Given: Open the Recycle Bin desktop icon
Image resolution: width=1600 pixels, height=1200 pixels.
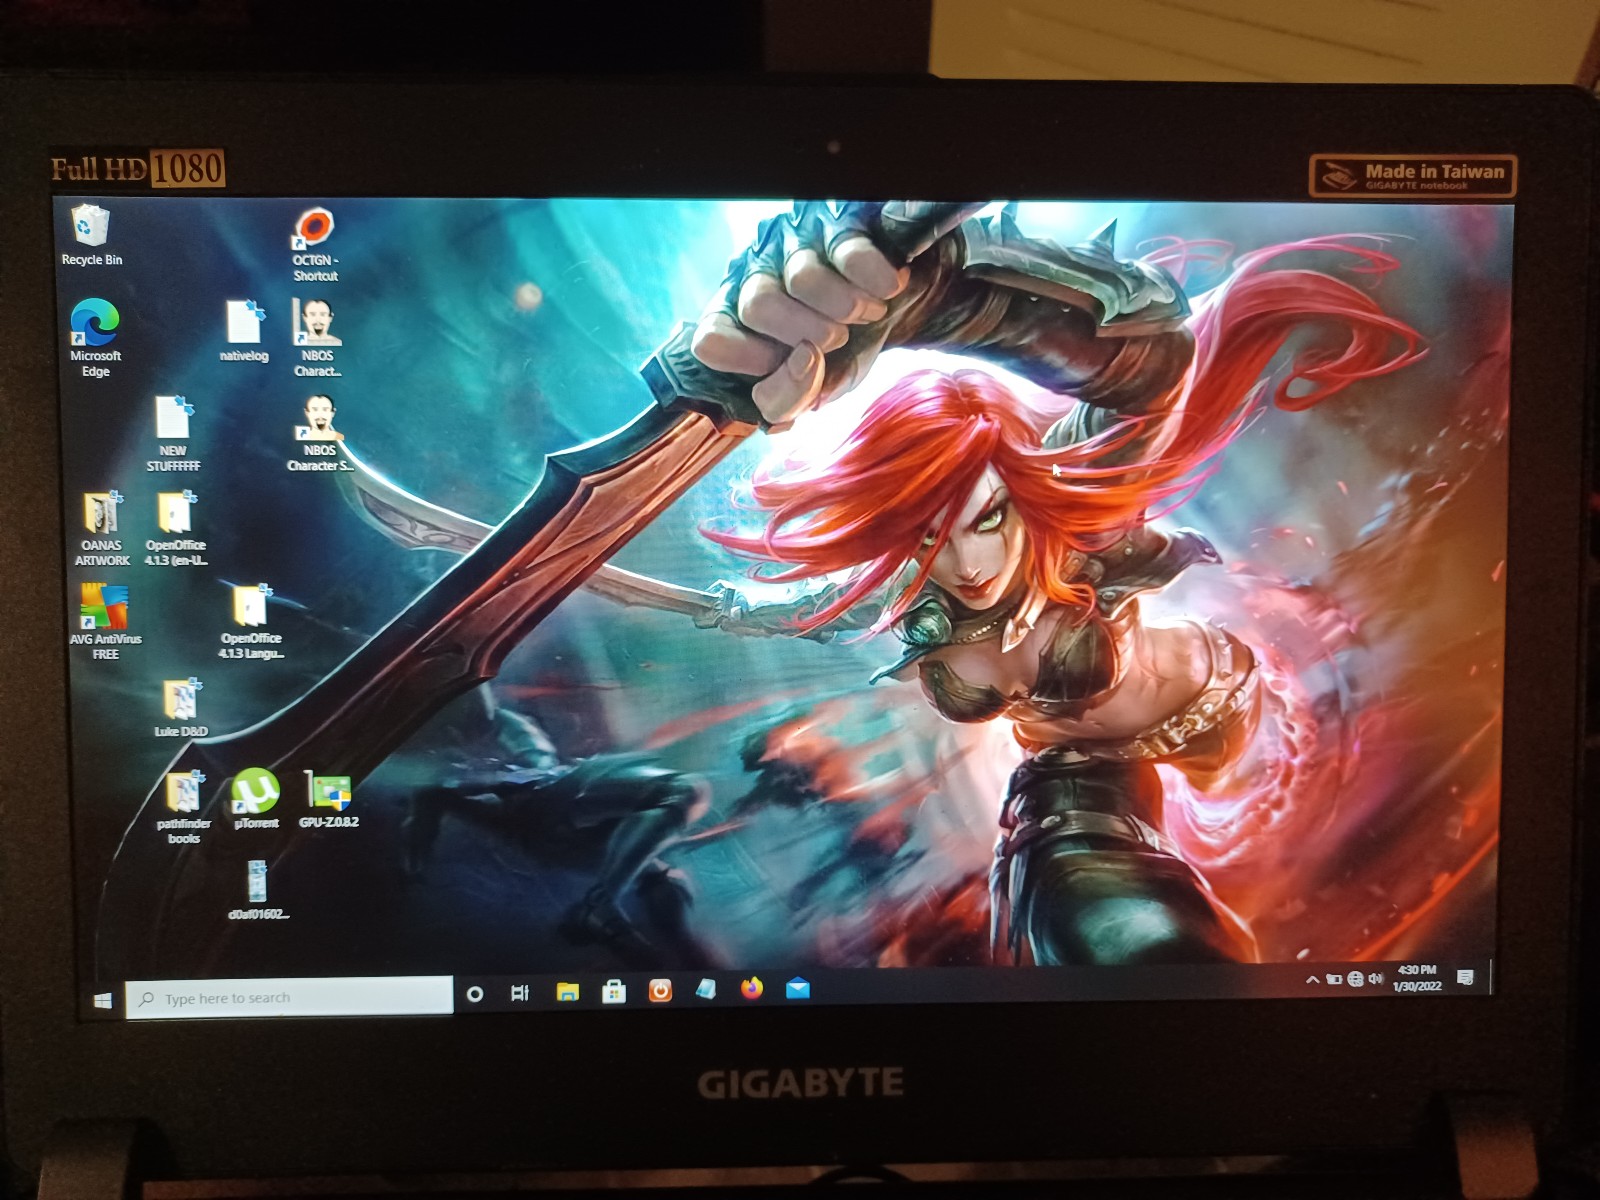Looking at the screenshot, I should point(91,235).
